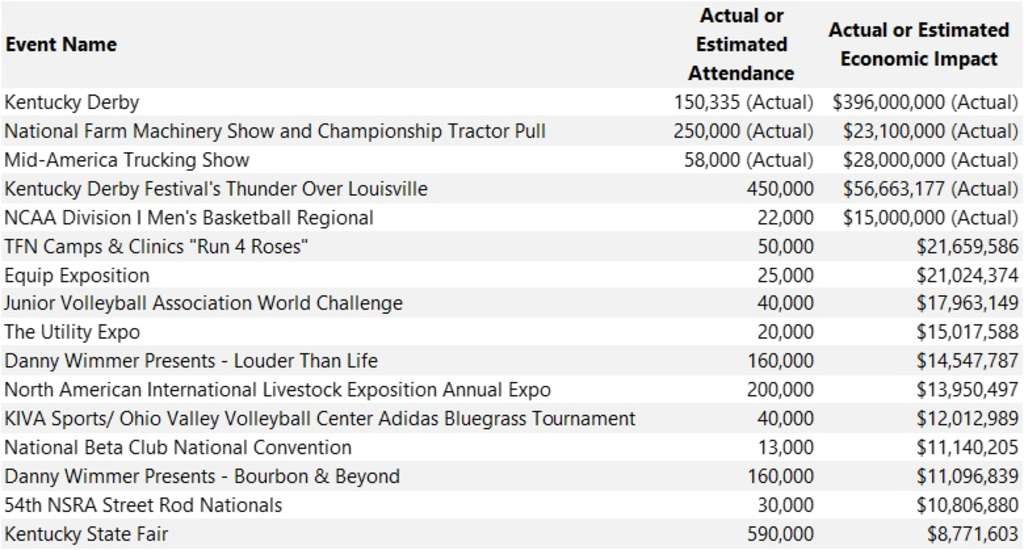Select the 250,000 (Actual) attendance cell
This screenshot has width=1024, height=550.
pyautogui.click(x=747, y=131)
